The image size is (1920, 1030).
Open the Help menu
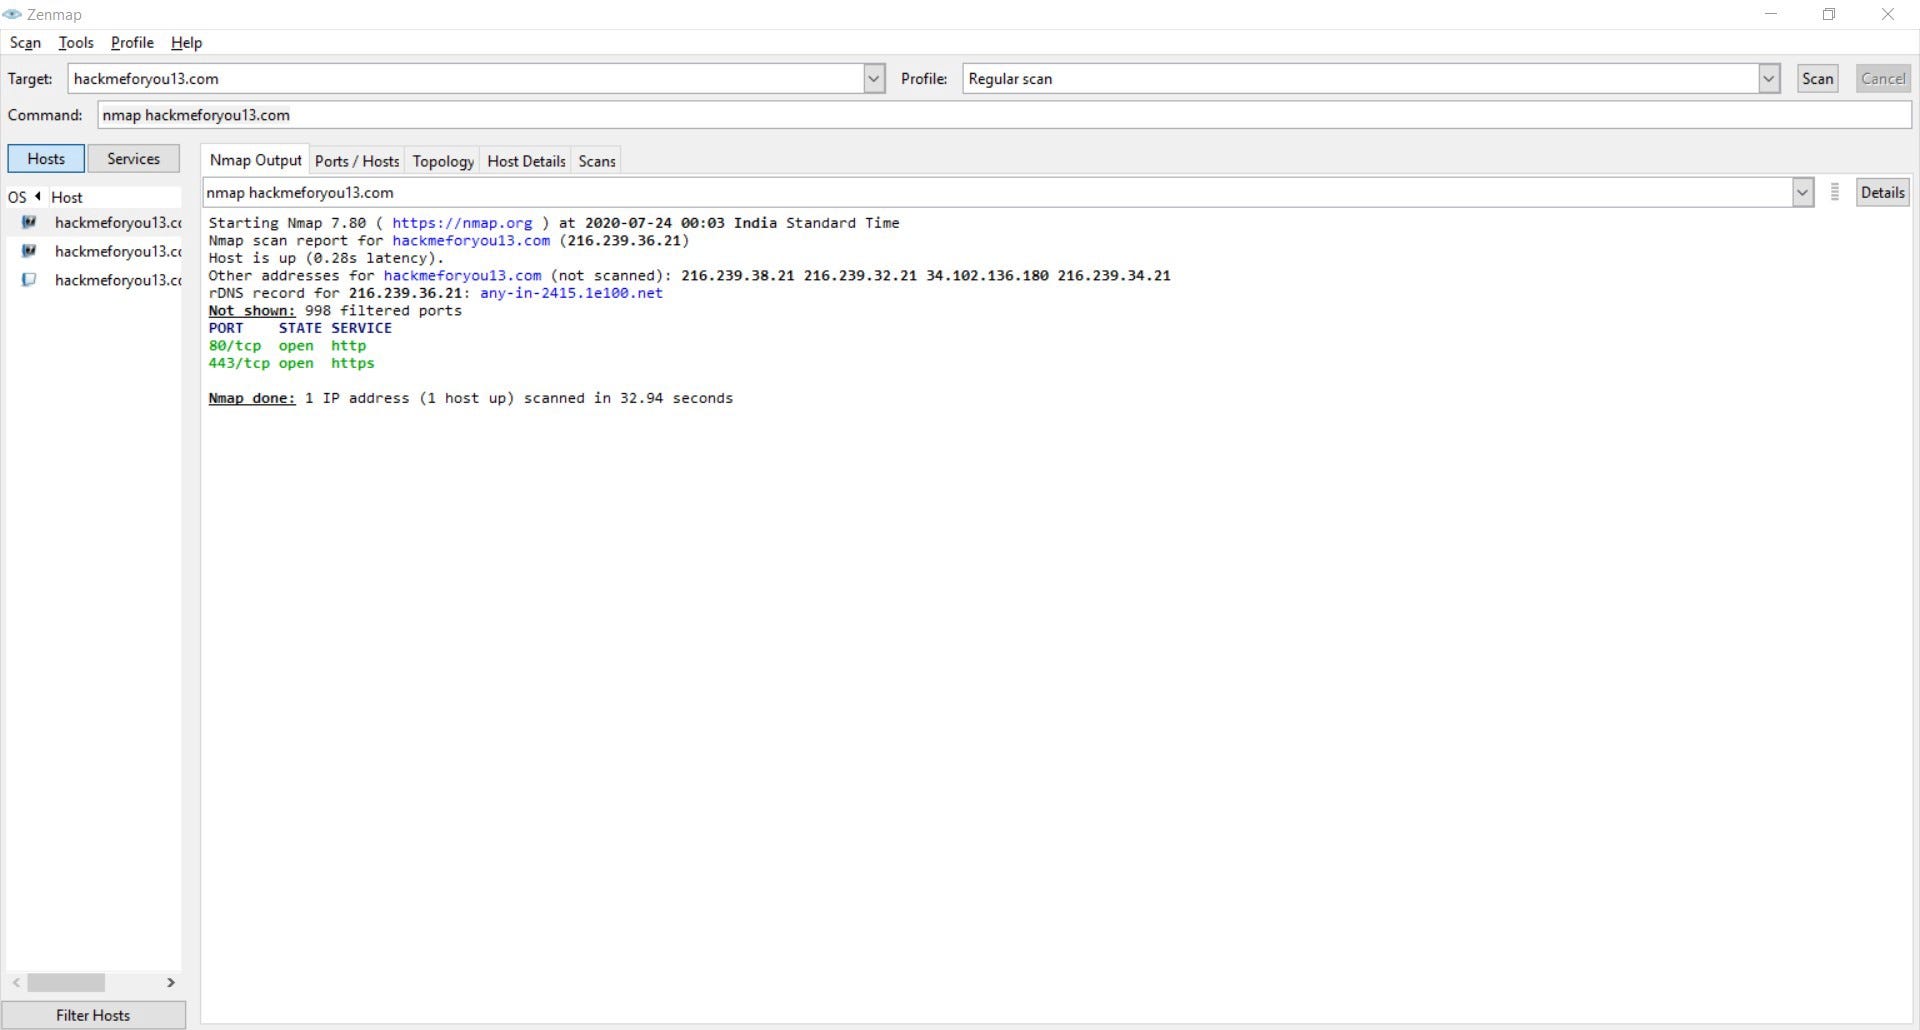click(x=186, y=42)
